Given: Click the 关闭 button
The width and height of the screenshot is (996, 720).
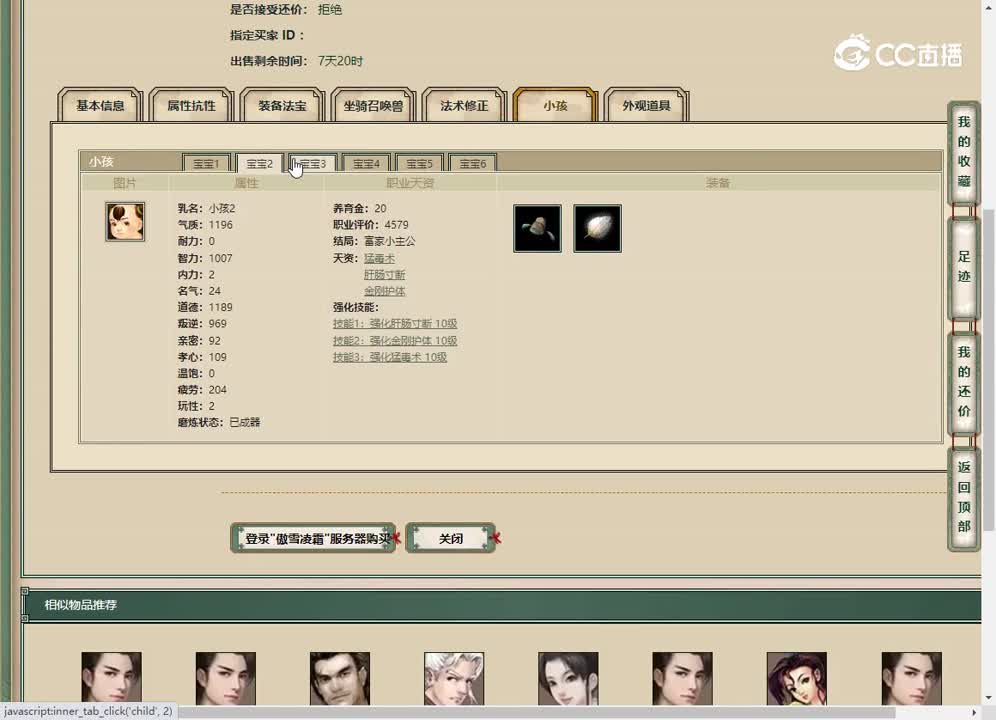Looking at the screenshot, I should pyautogui.click(x=451, y=538).
